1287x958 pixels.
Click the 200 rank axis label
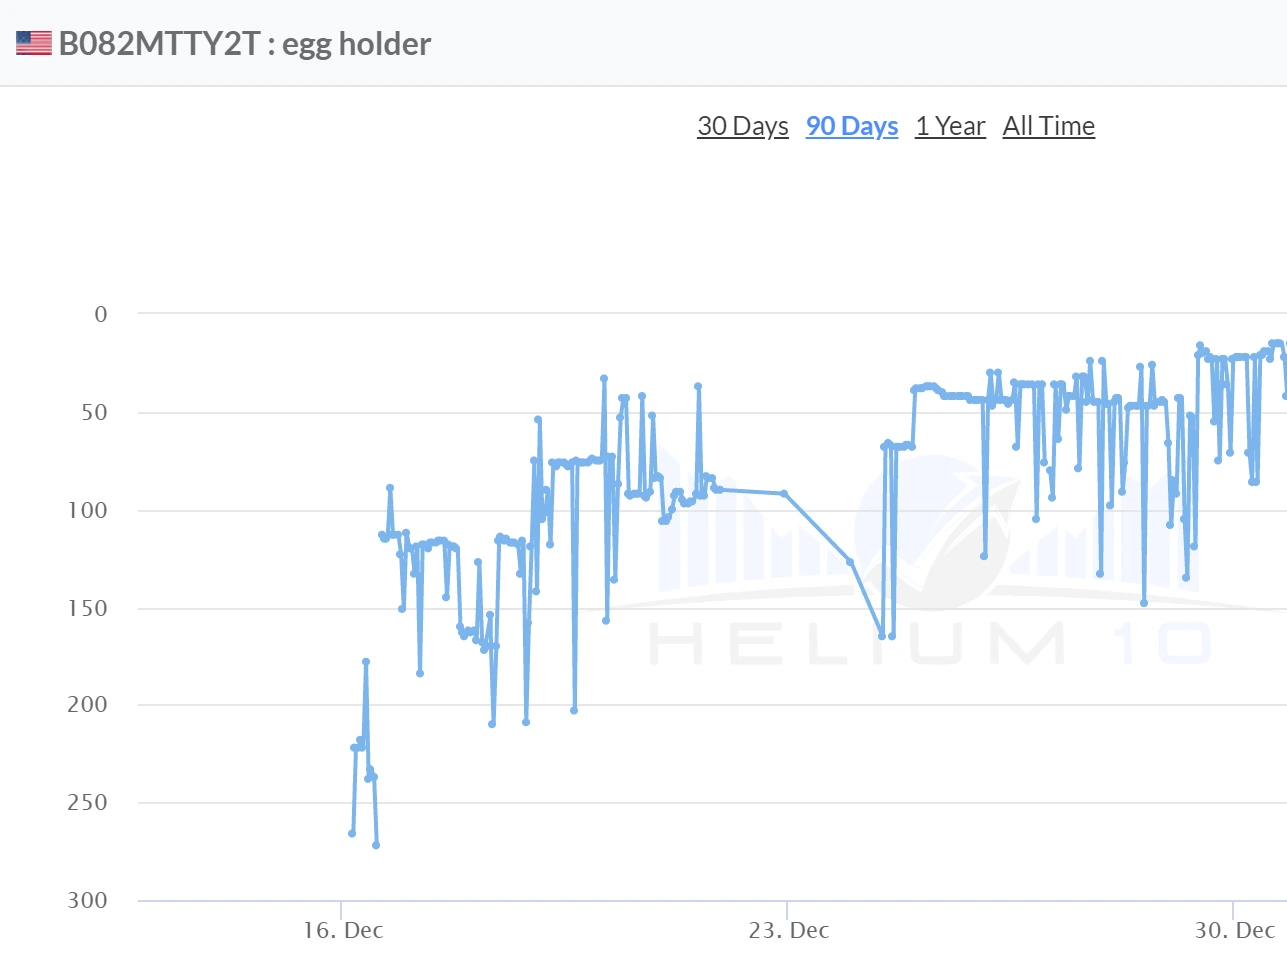[88, 704]
